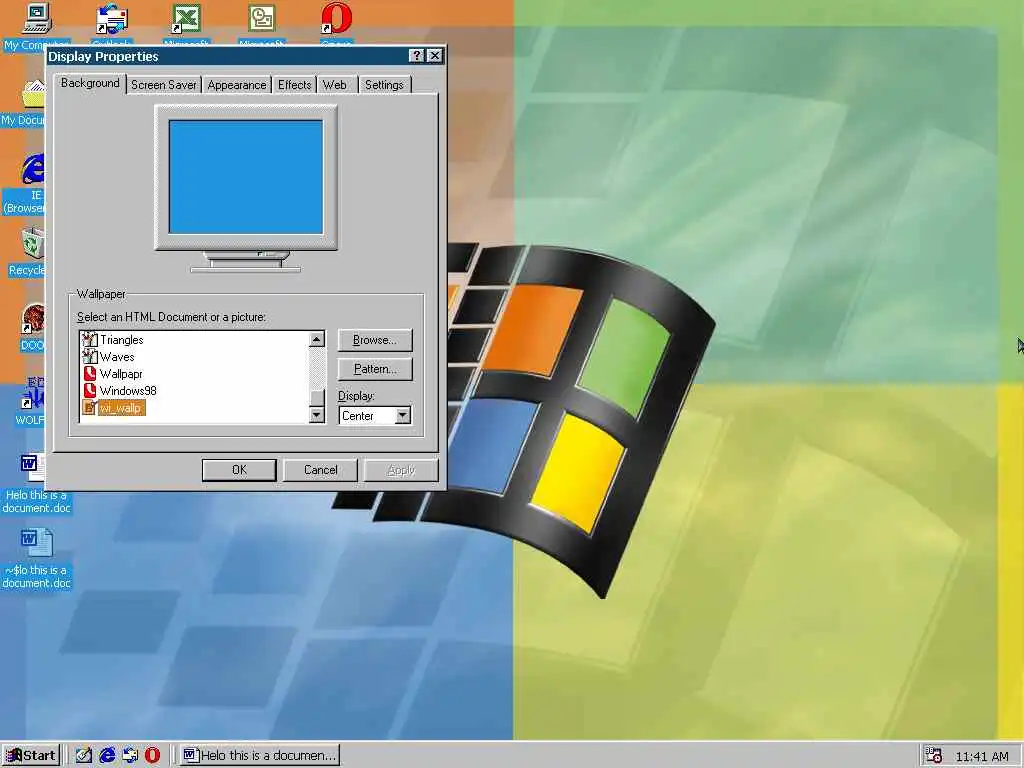This screenshot has width=1024, height=768.
Task: Switch to the Appearance tab
Action: (x=236, y=85)
